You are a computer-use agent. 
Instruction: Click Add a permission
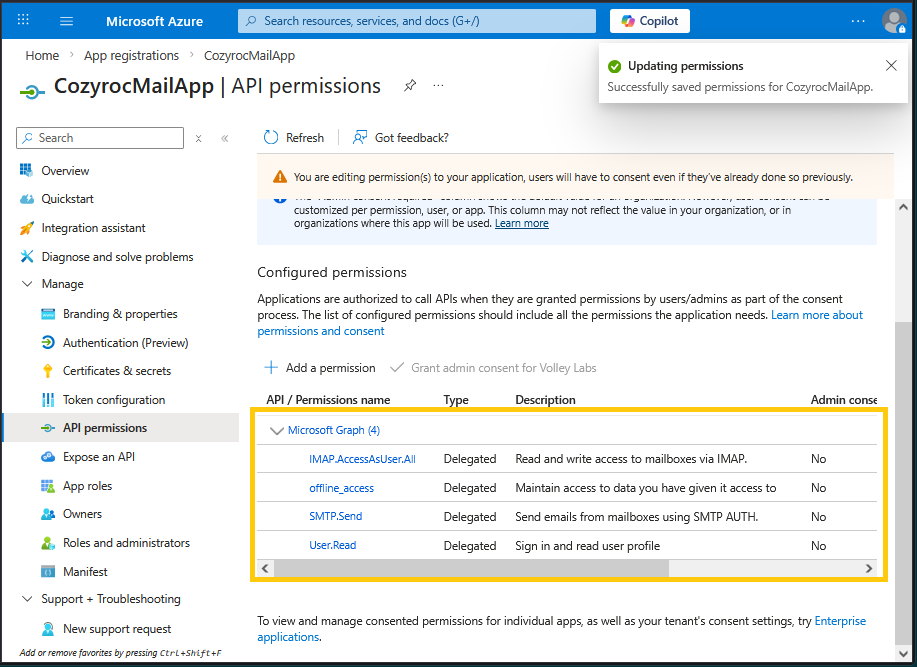pos(320,368)
